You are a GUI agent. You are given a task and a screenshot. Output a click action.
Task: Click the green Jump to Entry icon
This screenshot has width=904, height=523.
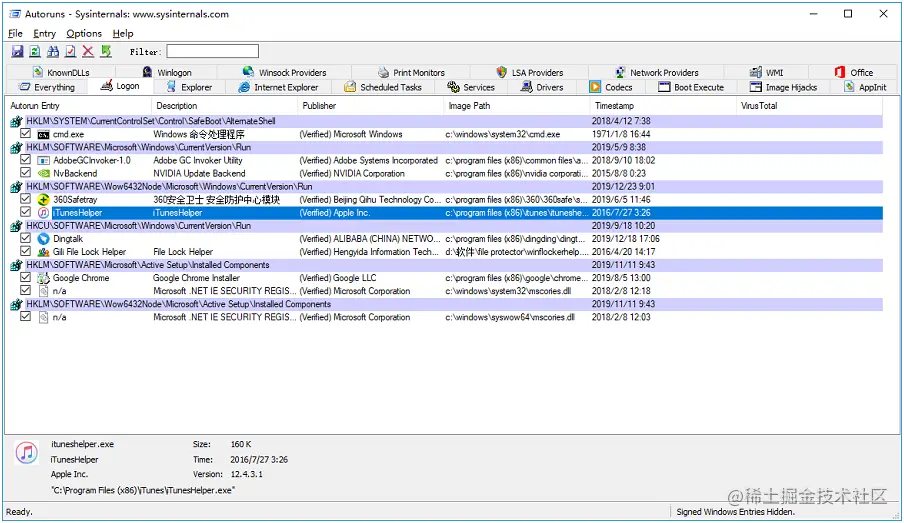[x=106, y=51]
